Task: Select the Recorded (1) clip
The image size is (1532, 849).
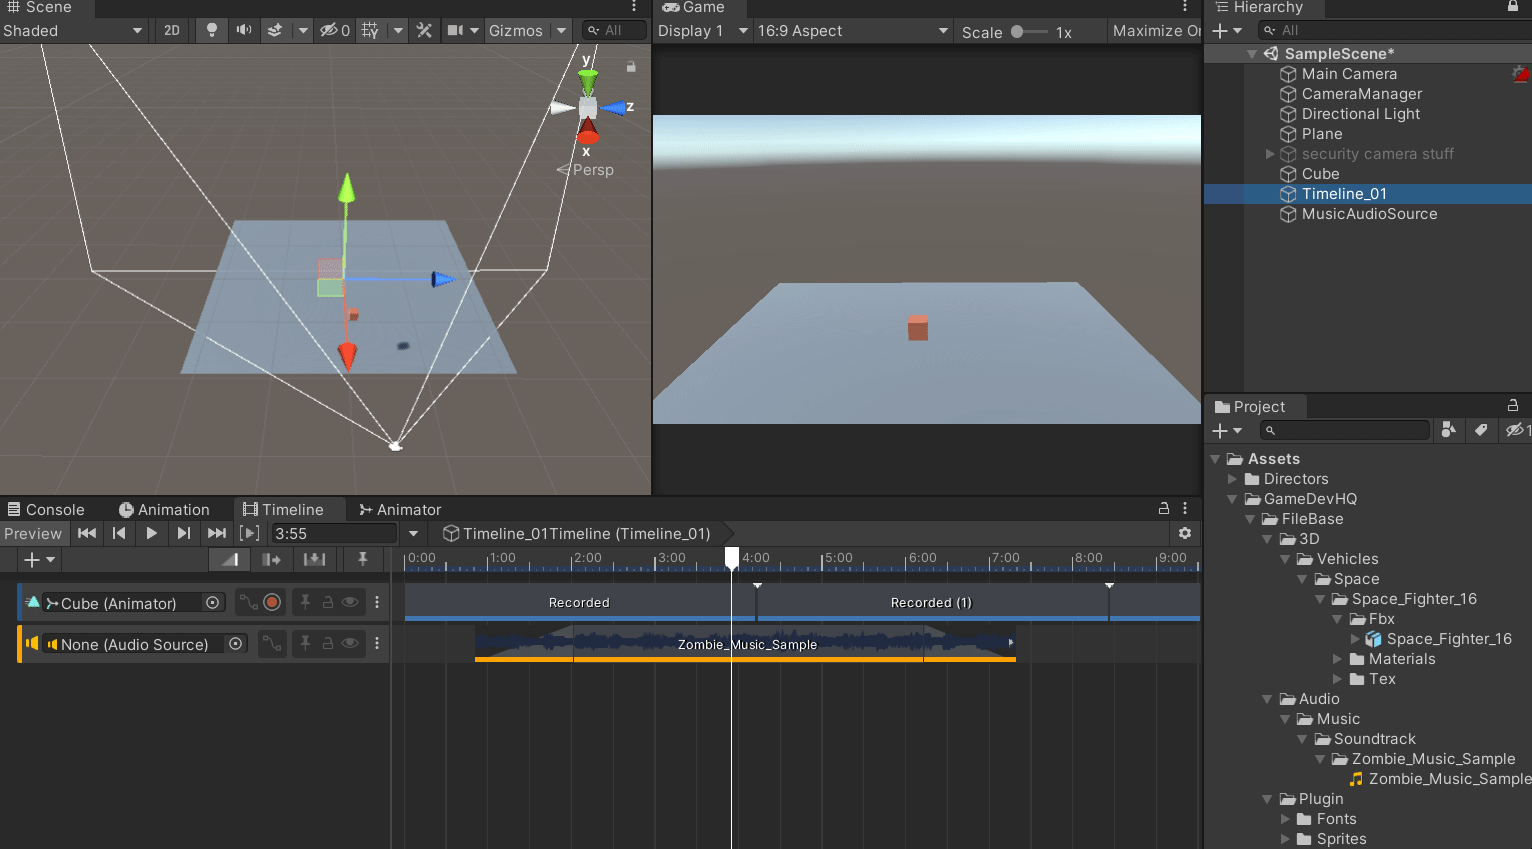Action: [932, 602]
